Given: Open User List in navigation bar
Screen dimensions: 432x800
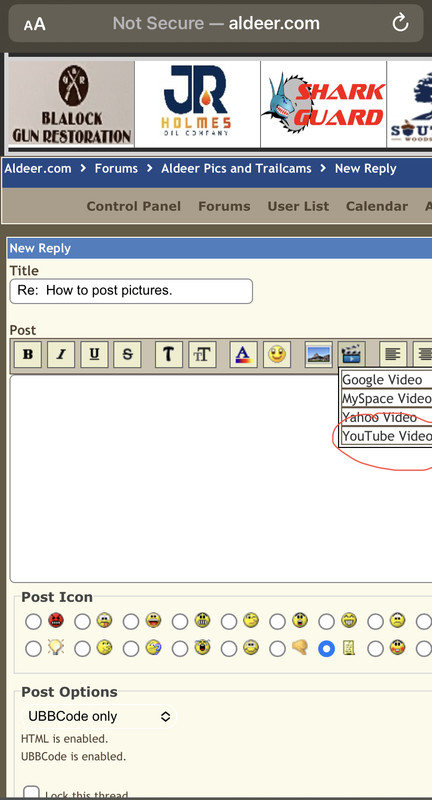Looking at the screenshot, I should pos(298,206).
